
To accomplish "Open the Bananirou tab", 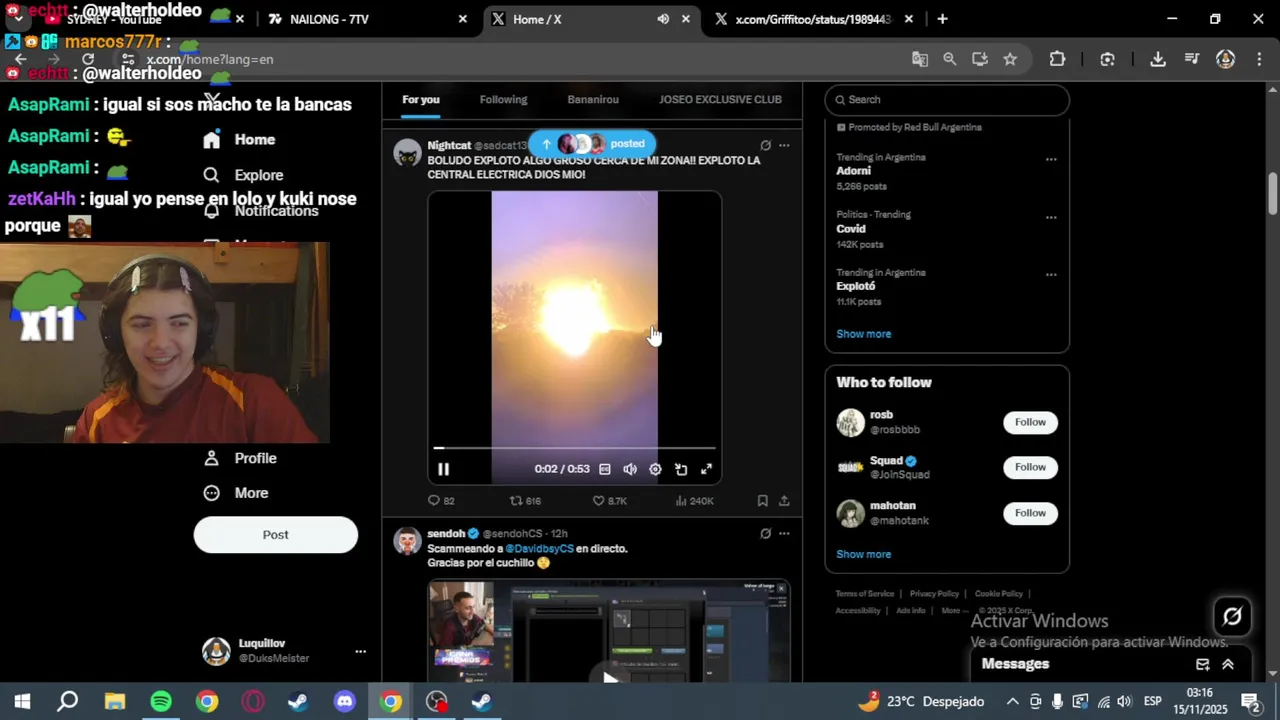I will coord(593,99).
